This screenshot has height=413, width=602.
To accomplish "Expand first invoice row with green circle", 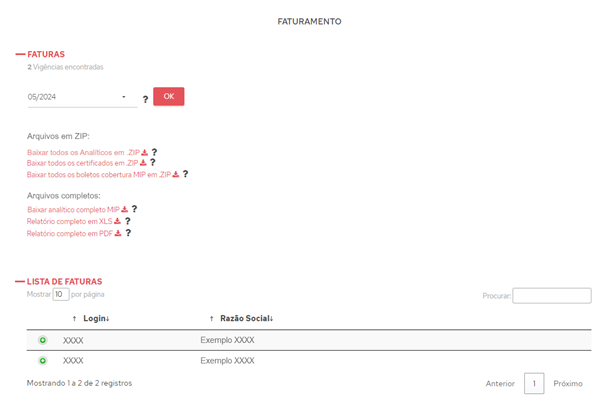I will (43, 340).
